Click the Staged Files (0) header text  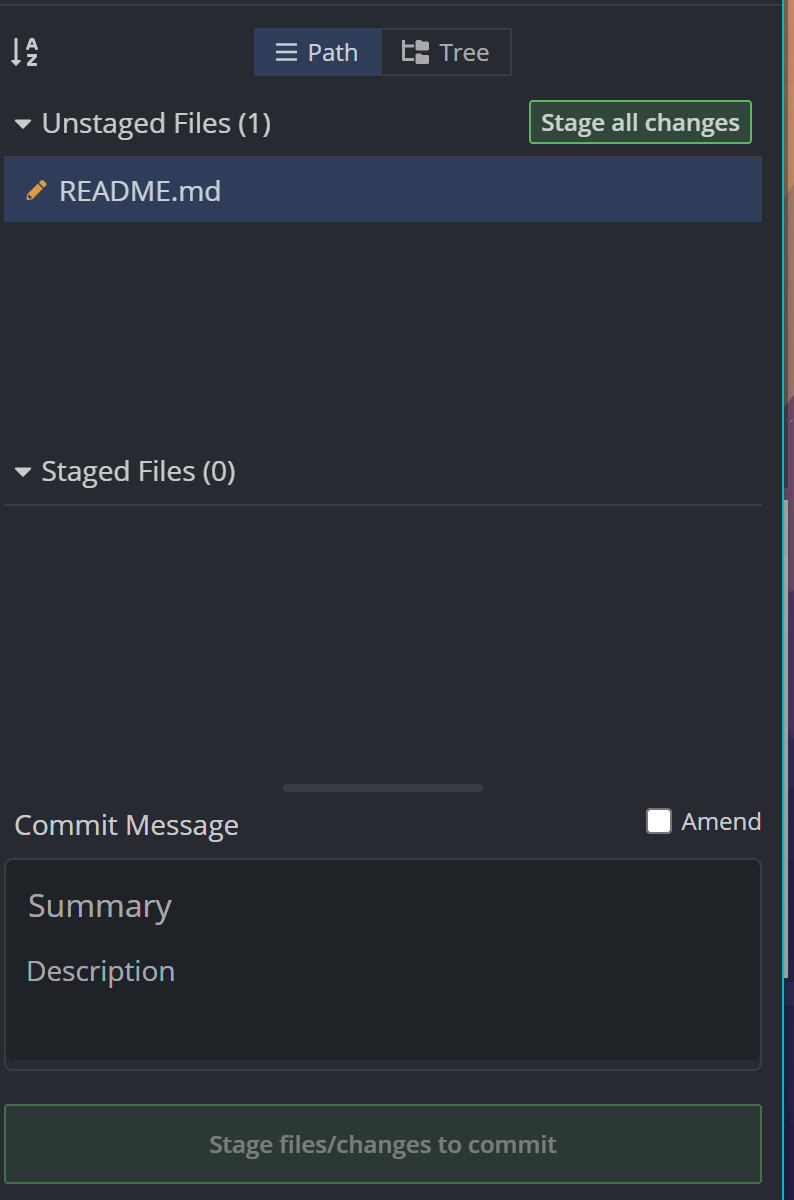click(138, 472)
